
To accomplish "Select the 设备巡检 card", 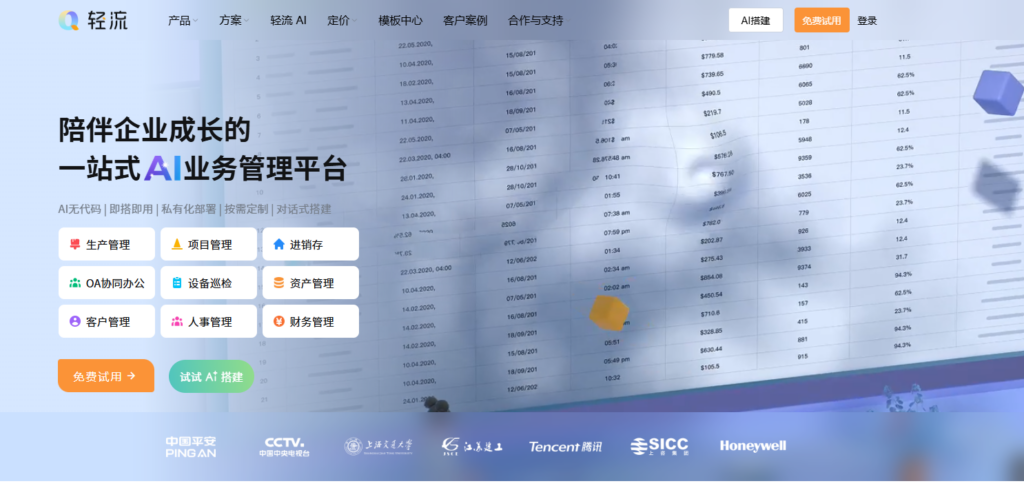I will pos(208,283).
